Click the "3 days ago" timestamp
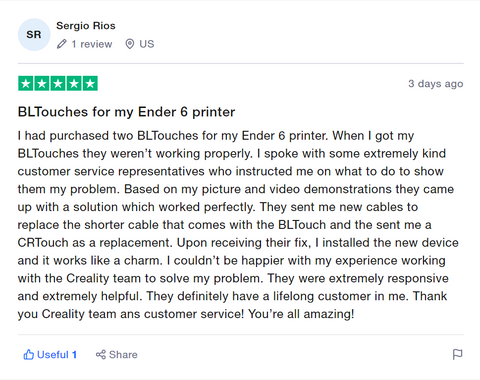Viewport: 480px width, 380px height. [x=436, y=84]
